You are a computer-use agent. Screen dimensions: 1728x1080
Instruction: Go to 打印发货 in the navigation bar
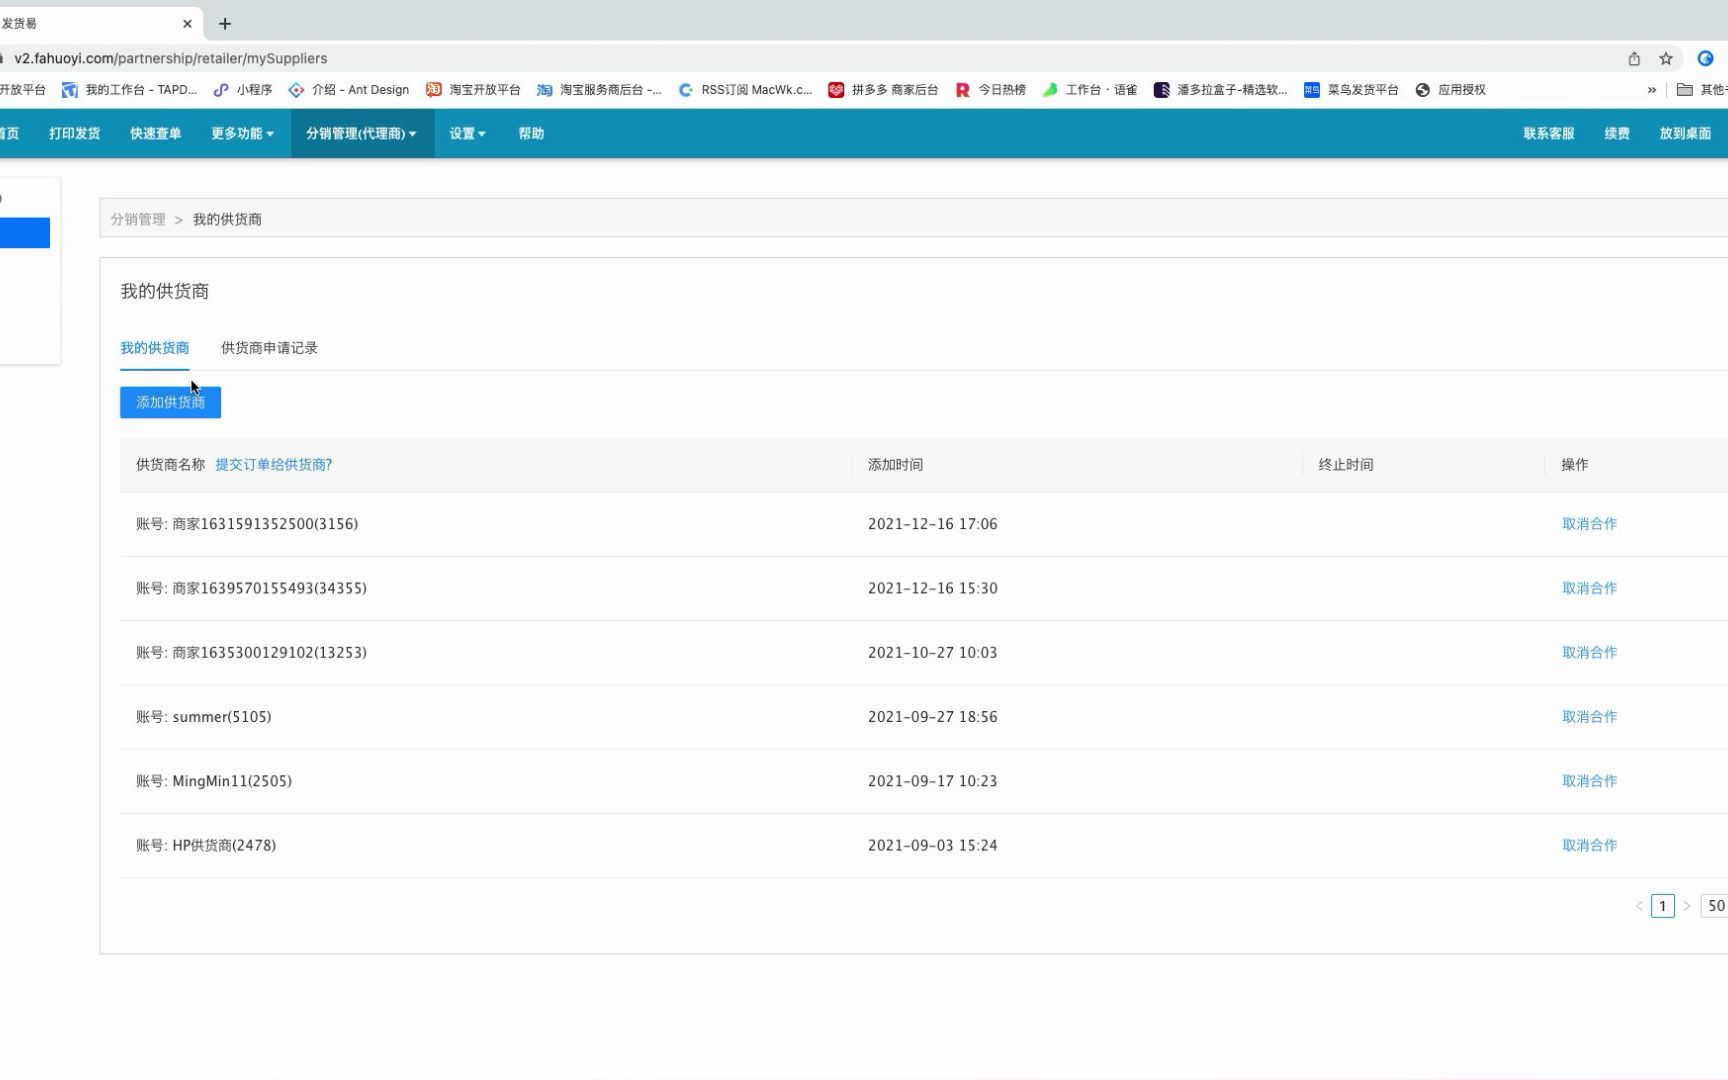click(75, 133)
